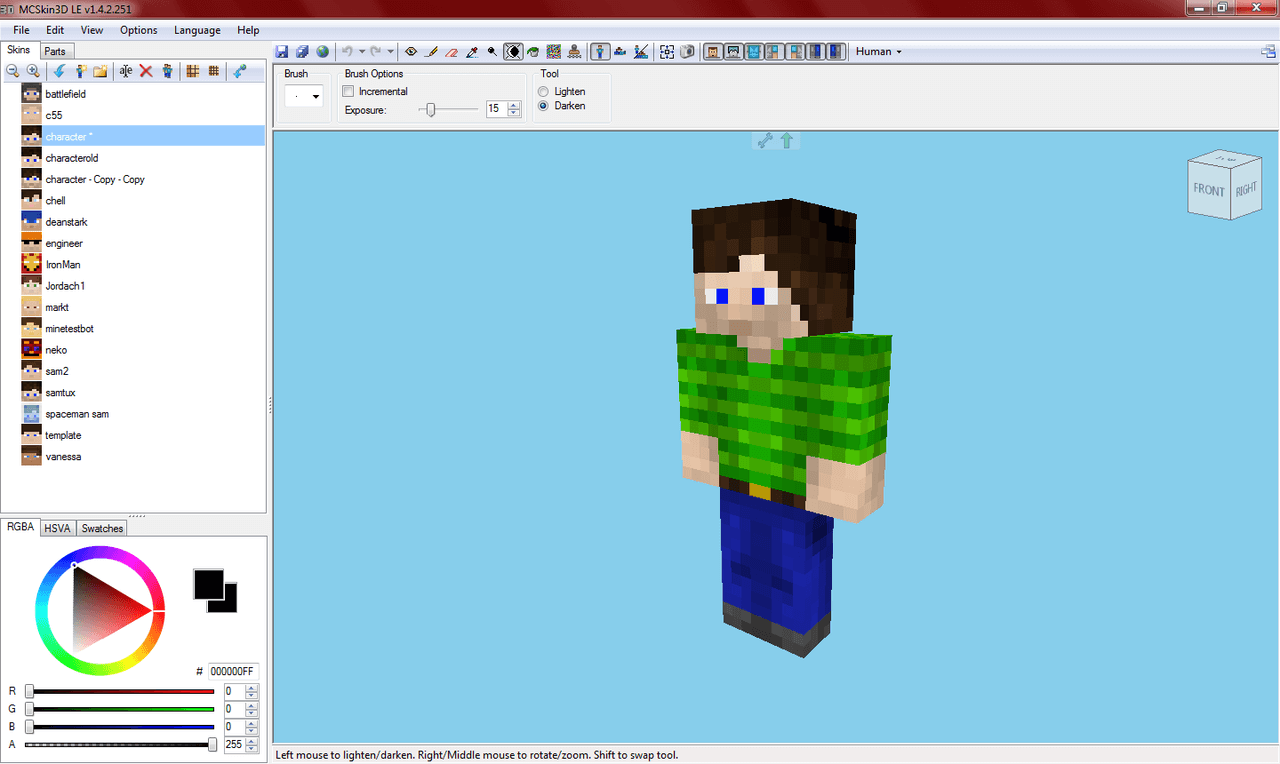Switch to 2D texture view mode
The width and height of the screenshot is (1280, 764).
(621, 51)
